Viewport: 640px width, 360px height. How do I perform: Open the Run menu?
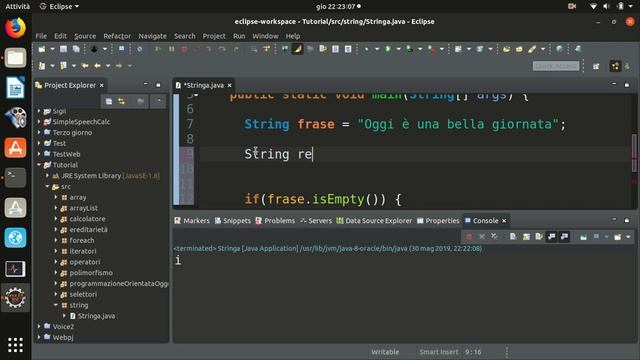click(x=239, y=36)
